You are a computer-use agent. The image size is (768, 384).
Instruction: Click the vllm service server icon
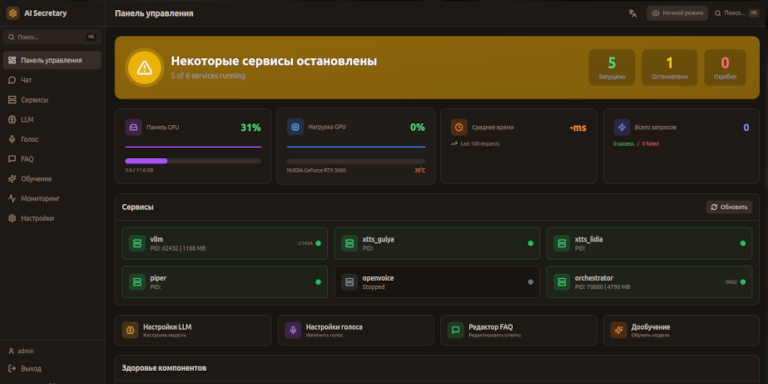(x=137, y=243)
